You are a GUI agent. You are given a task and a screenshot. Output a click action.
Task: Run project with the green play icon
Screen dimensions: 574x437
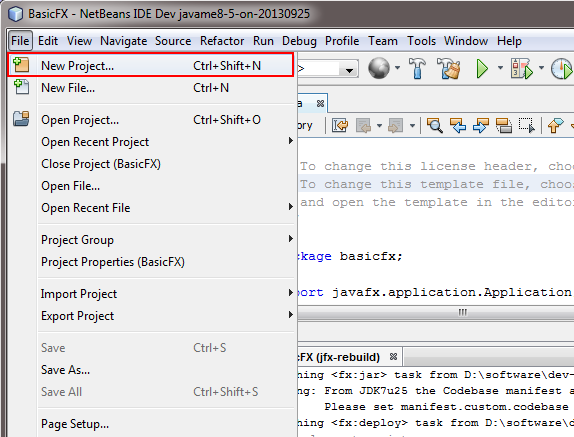(x=482, y=68)
